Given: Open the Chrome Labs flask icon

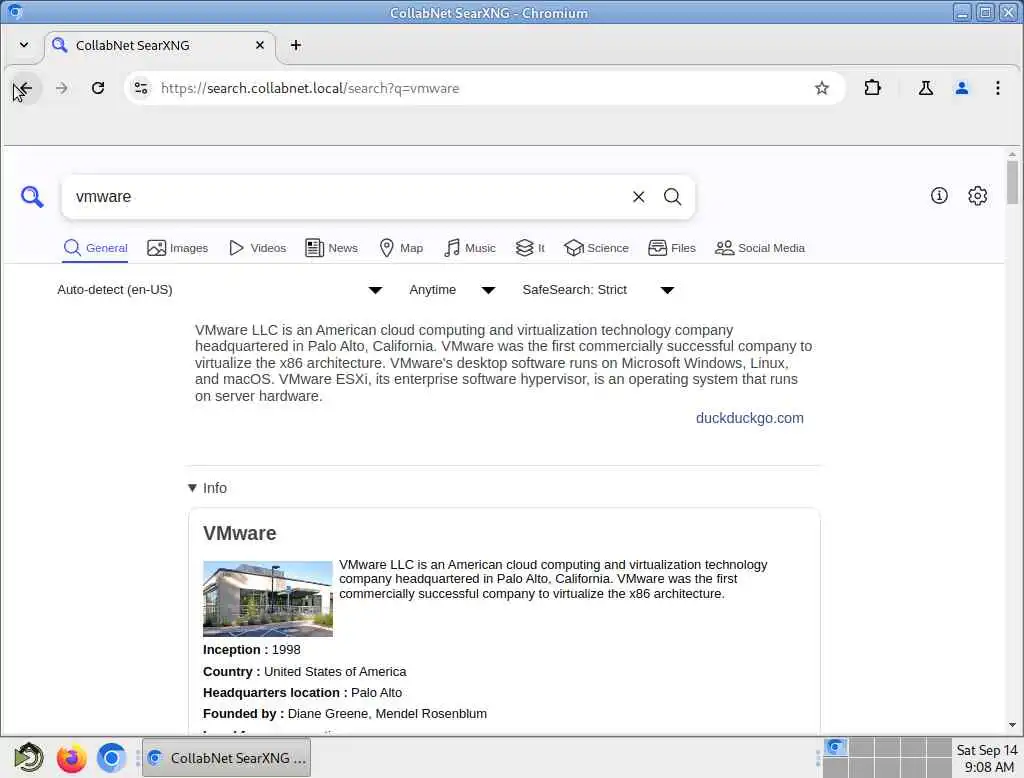Looking at the screenshot, I should coord(925,88).
